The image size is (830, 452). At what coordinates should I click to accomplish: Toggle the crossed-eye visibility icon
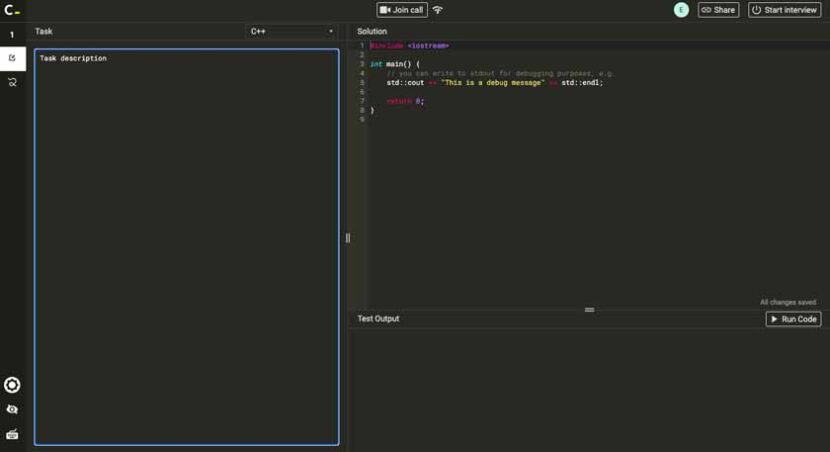point(12,409)
